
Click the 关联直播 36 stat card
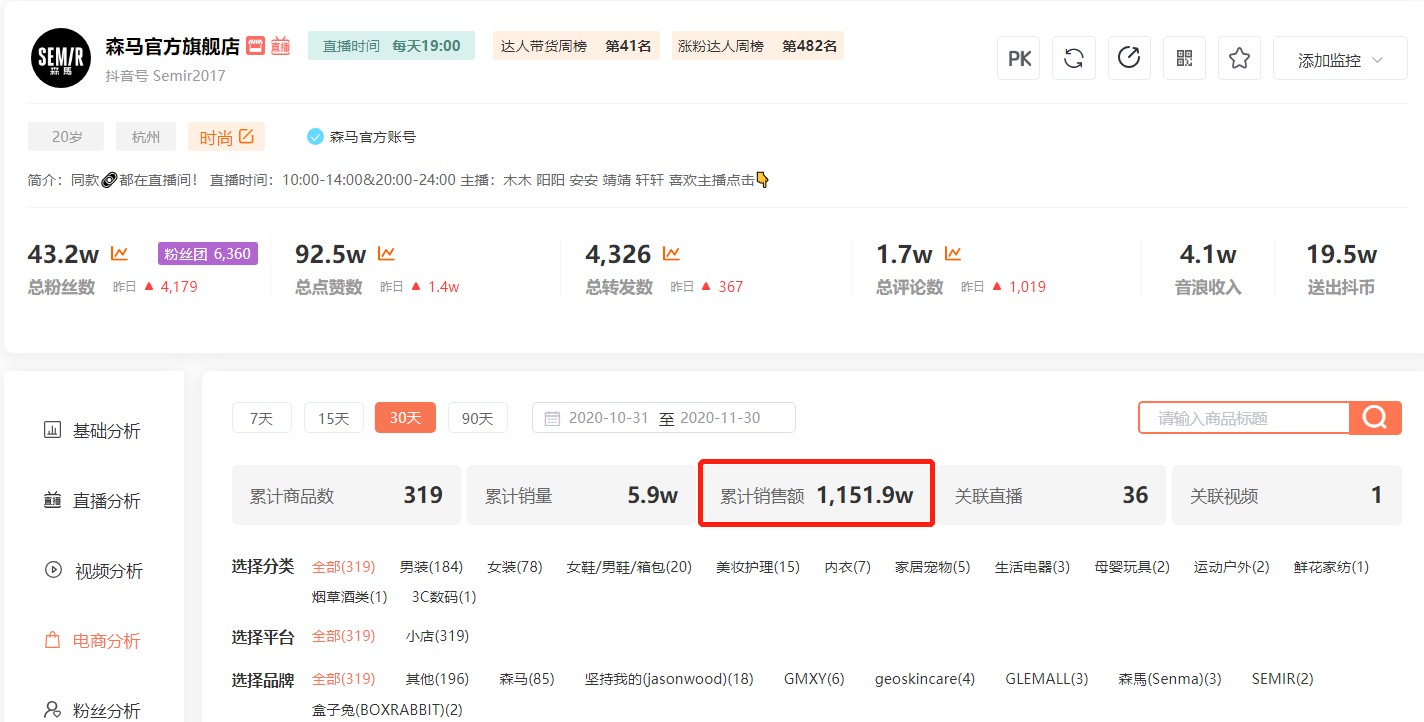[x=1051, y=495]
